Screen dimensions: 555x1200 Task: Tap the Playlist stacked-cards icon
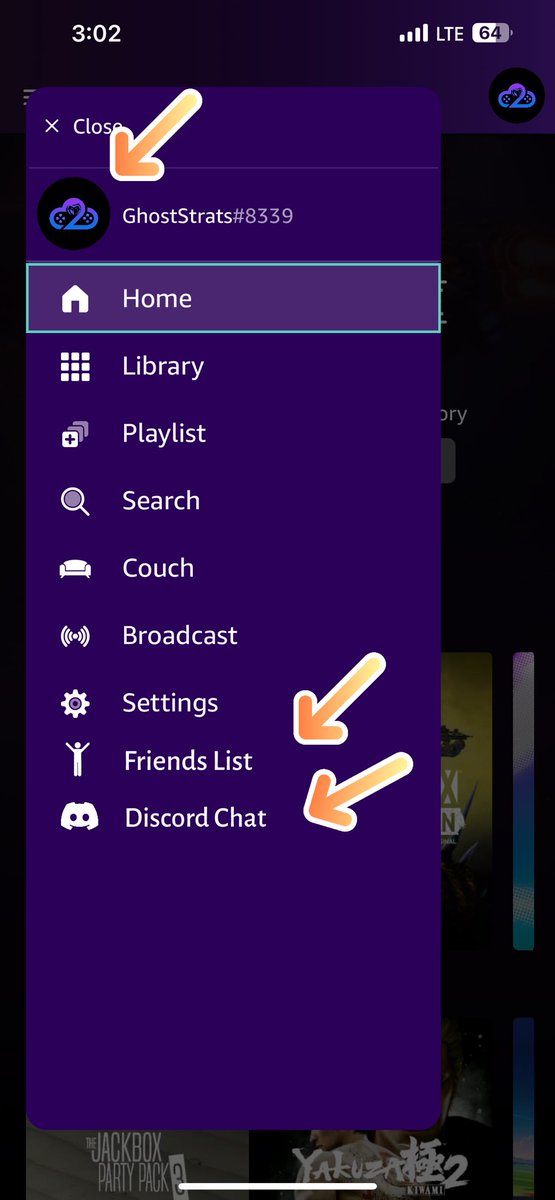pyautogui.click(x=75, y=434)
